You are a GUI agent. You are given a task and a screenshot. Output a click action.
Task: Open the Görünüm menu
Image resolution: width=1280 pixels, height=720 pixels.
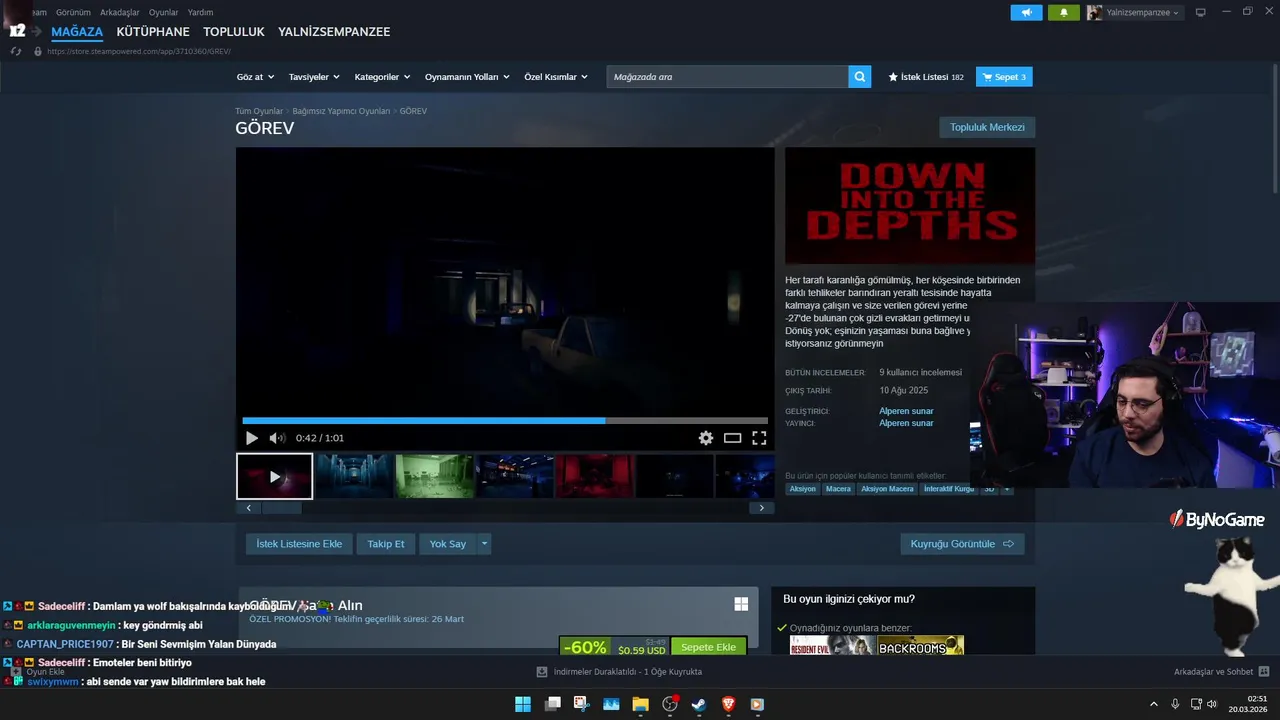(73, 13)
